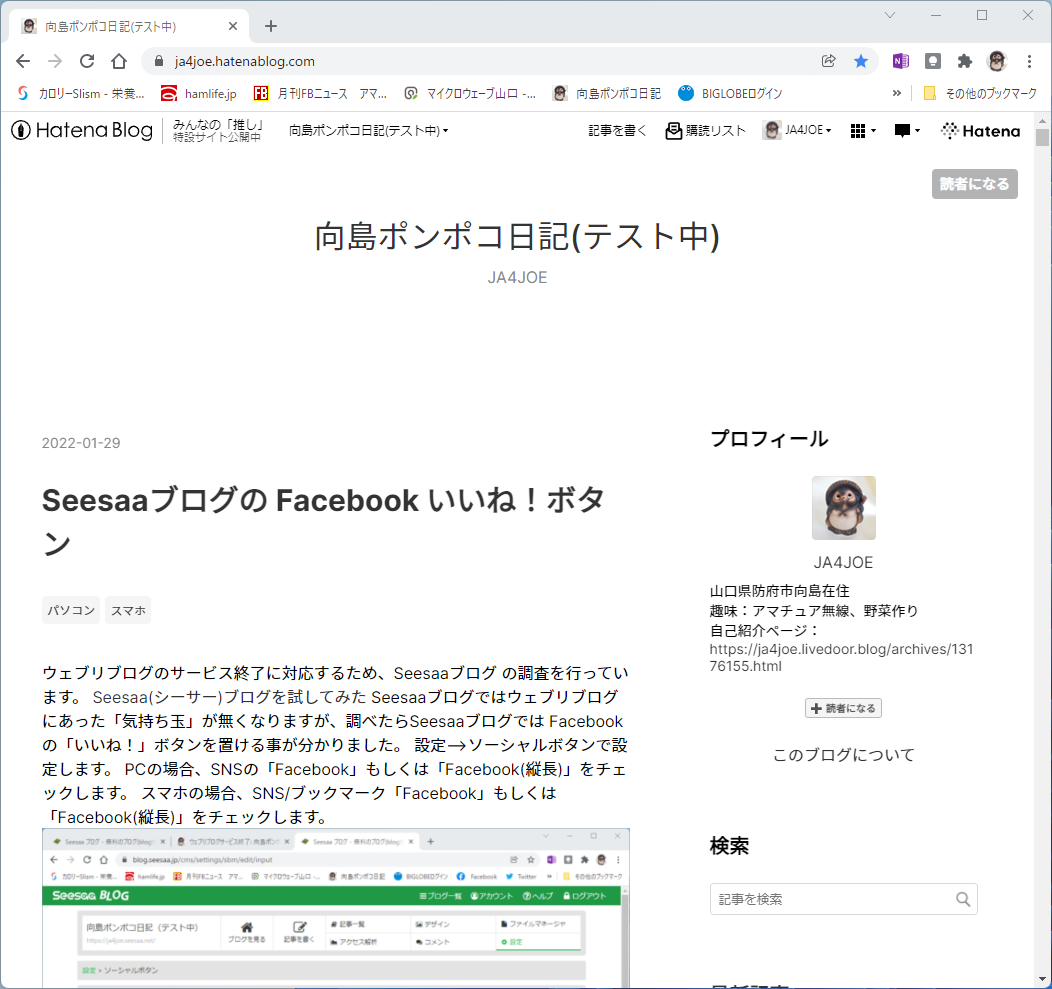The width and height of the screenshot is (1052, 989).
Task: Open the 購読リスト reading list
Action: click(x=705, y=130)
